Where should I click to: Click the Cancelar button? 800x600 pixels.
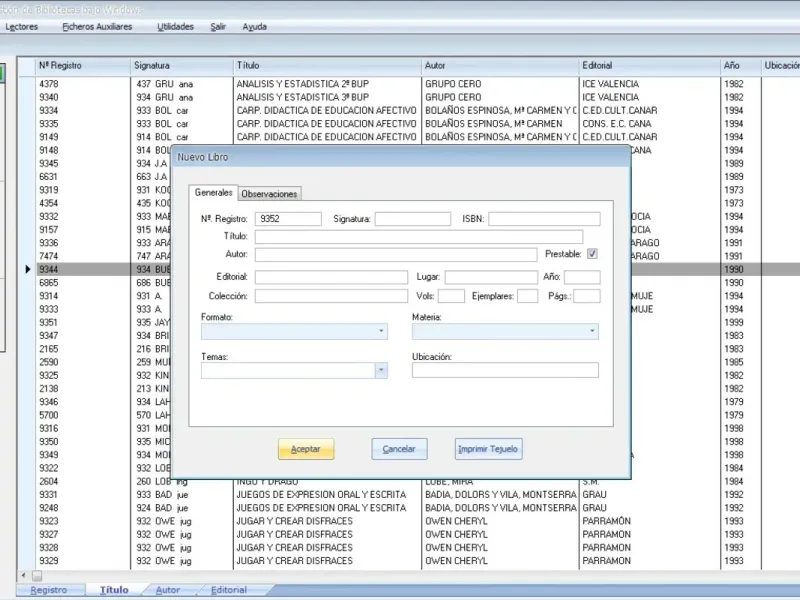pyautogui.click(x=399, y=449)
